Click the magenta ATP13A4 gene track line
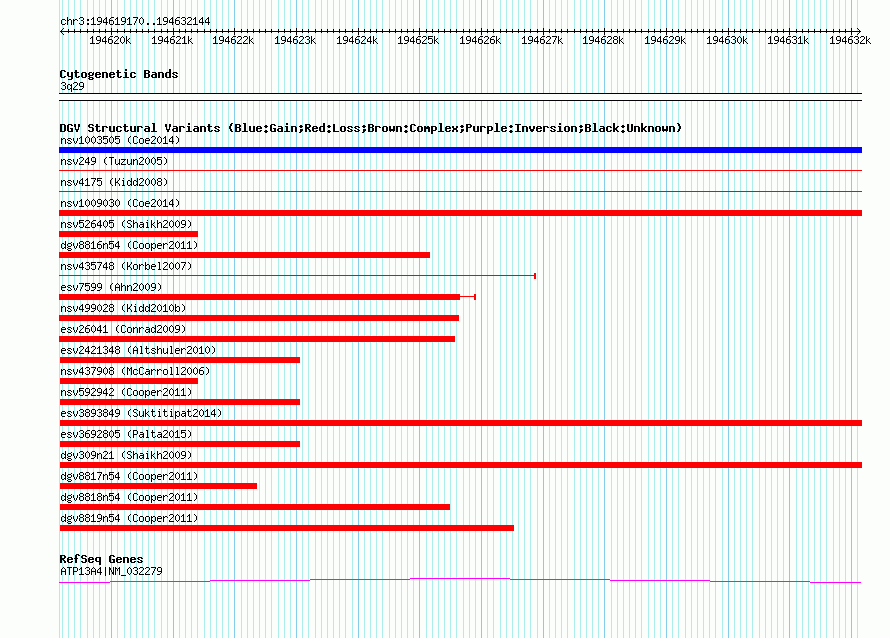The image size is (890, 638). point(460,580)
